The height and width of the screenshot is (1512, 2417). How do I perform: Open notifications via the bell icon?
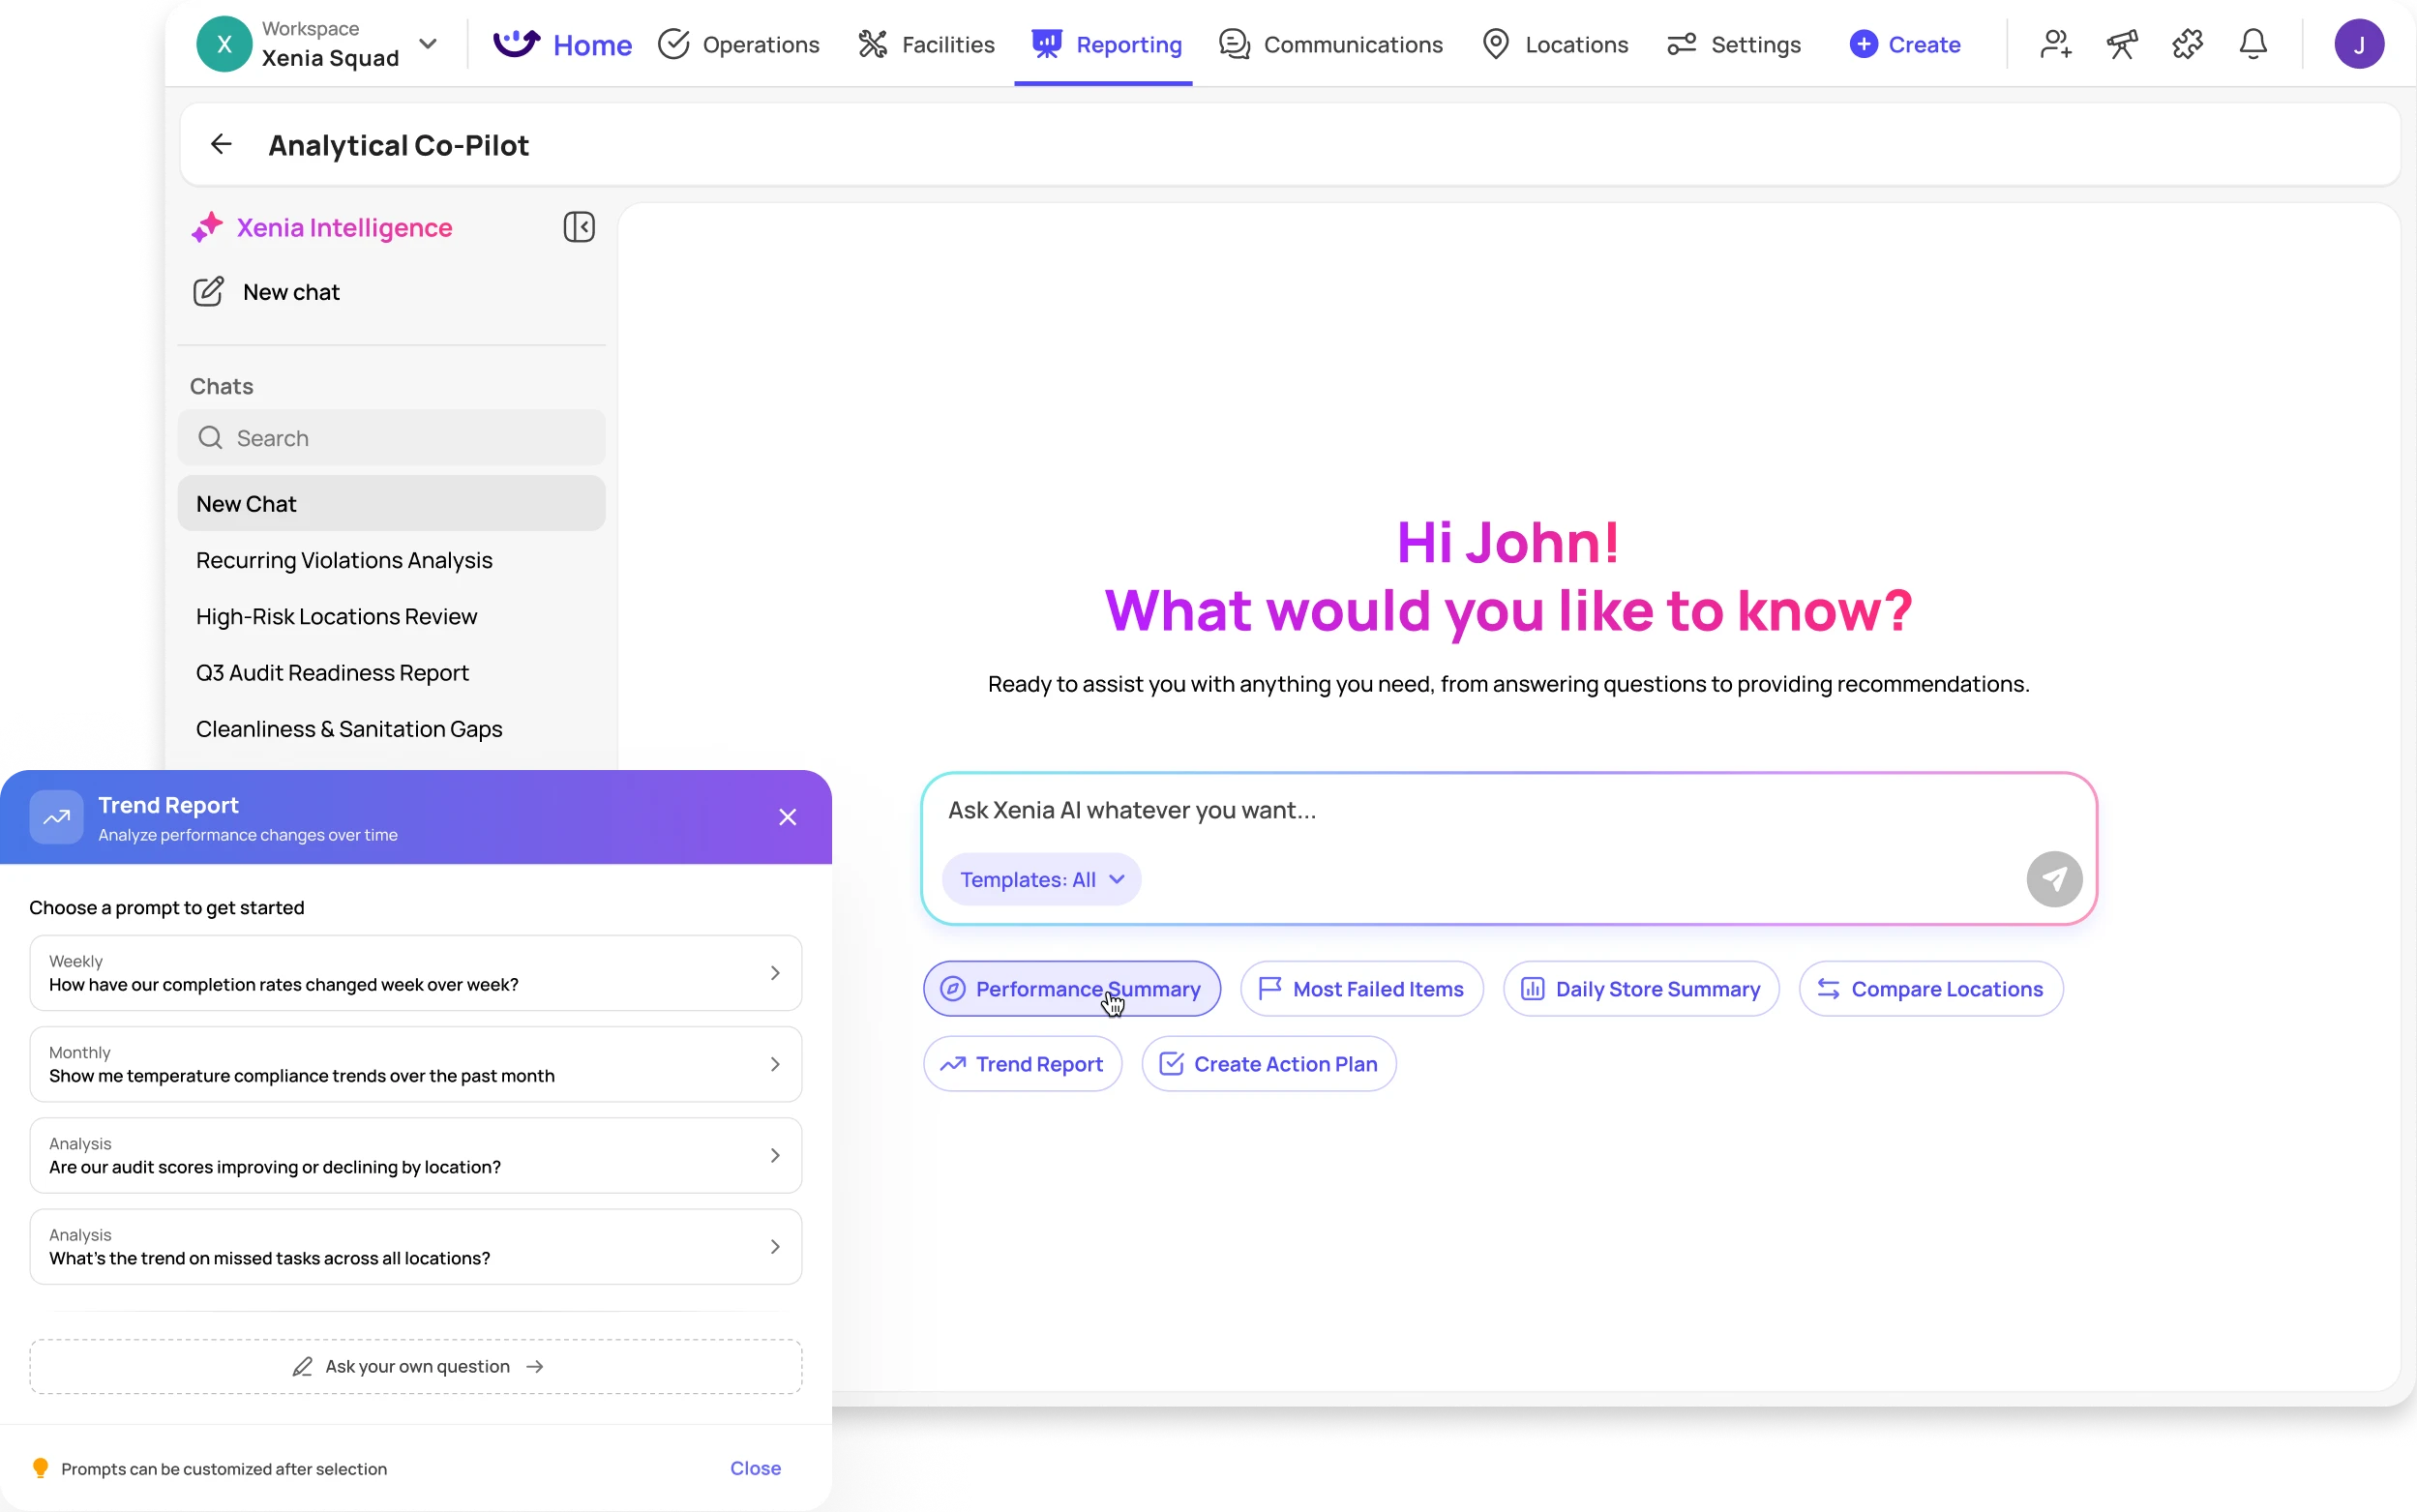2253,43
